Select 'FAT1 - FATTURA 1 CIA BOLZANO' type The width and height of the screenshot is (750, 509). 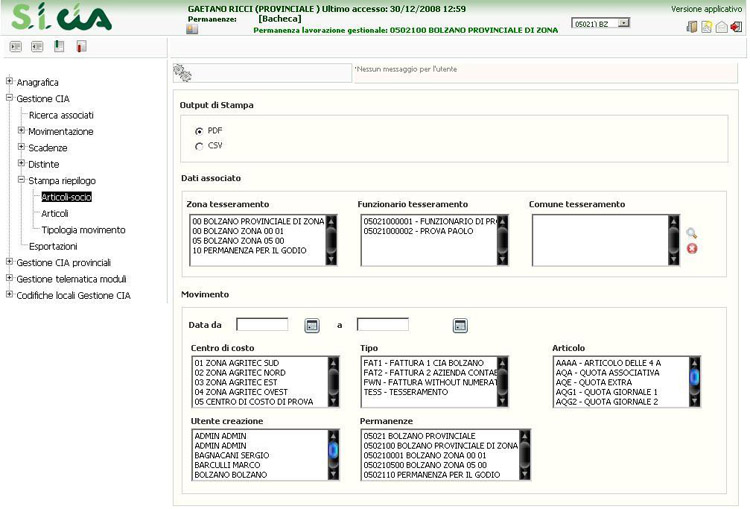pyautogui.click(x=423, y=363)
